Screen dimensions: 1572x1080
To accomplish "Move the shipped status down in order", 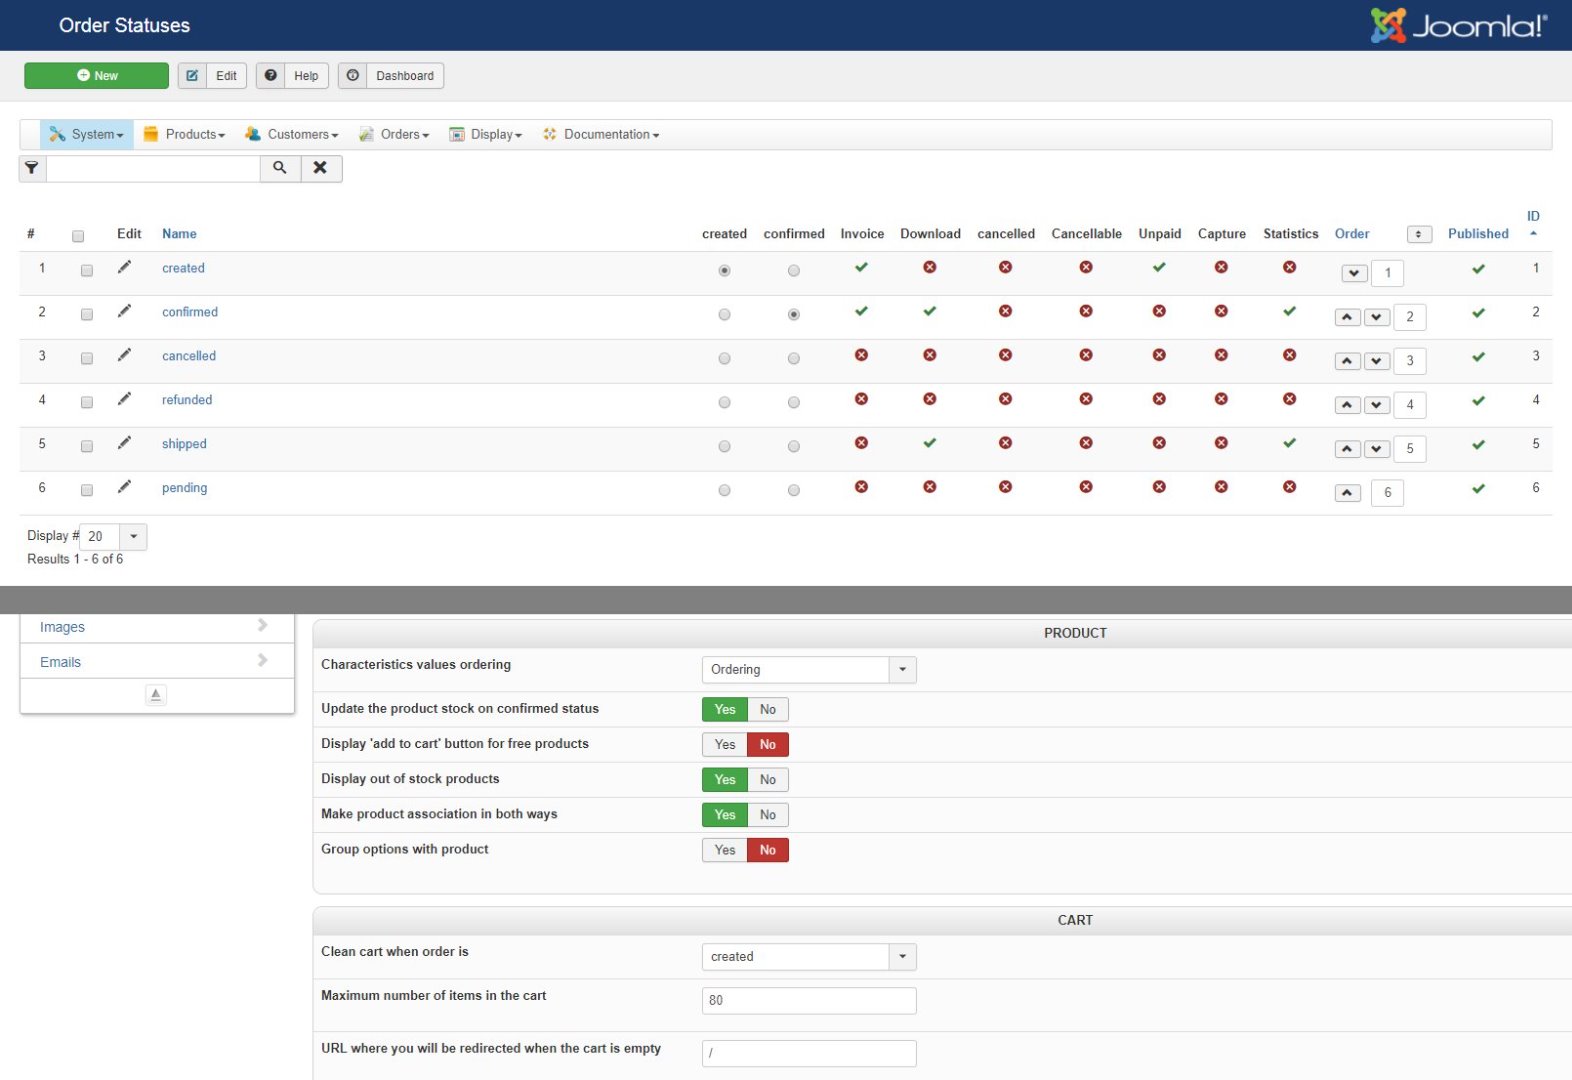I will [x=1377, y=449].
